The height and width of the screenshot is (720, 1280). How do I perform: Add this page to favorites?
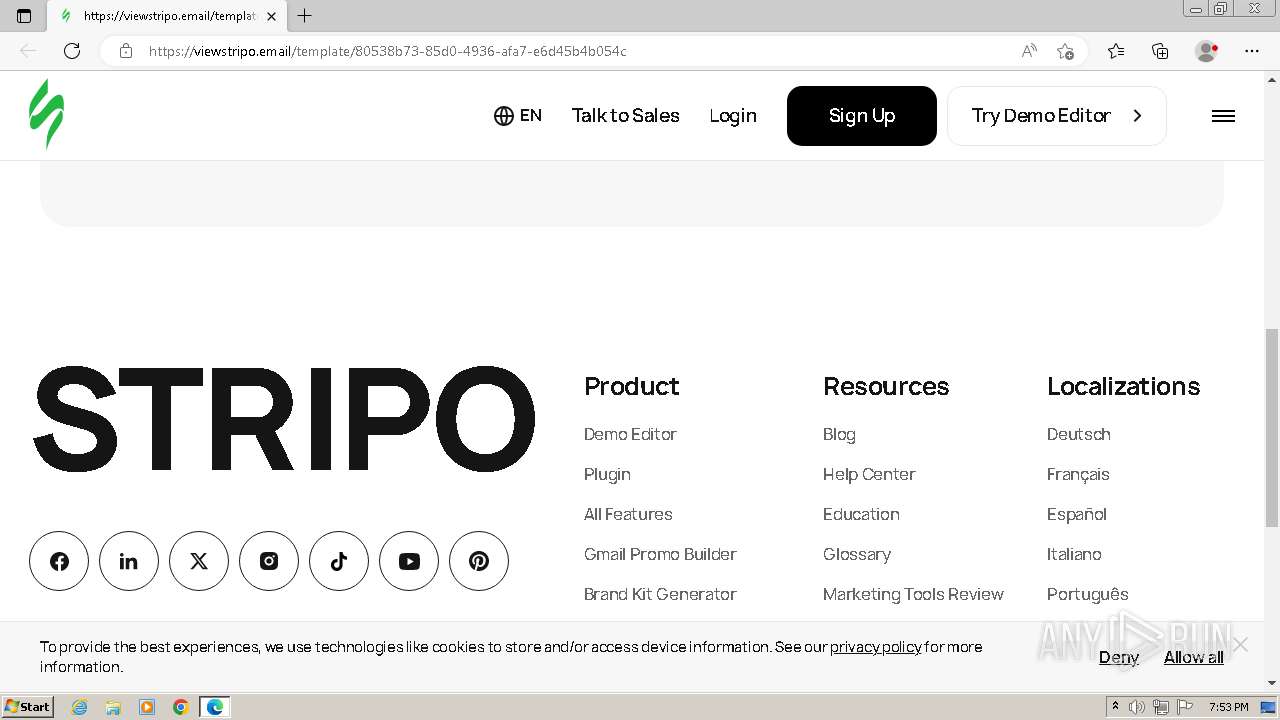1065,51
